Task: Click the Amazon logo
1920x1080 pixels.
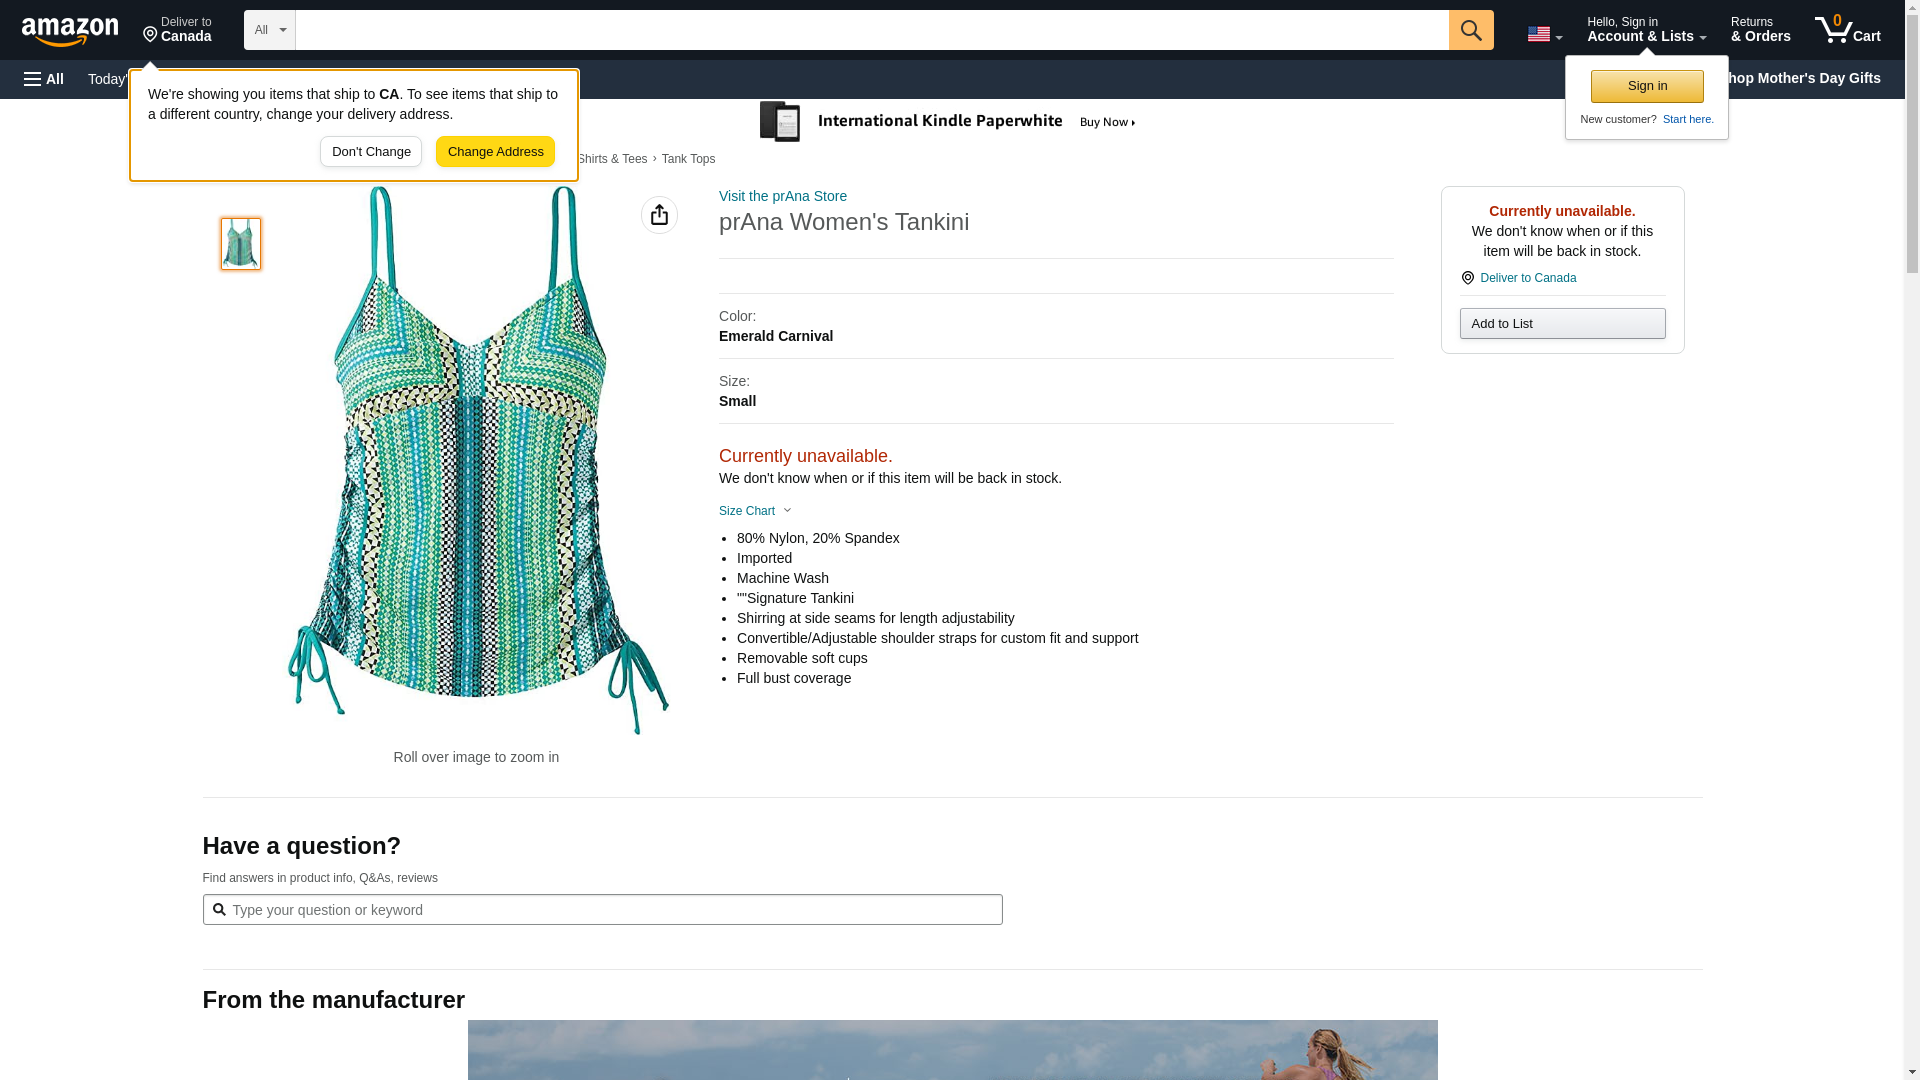Action: (70, 31)
